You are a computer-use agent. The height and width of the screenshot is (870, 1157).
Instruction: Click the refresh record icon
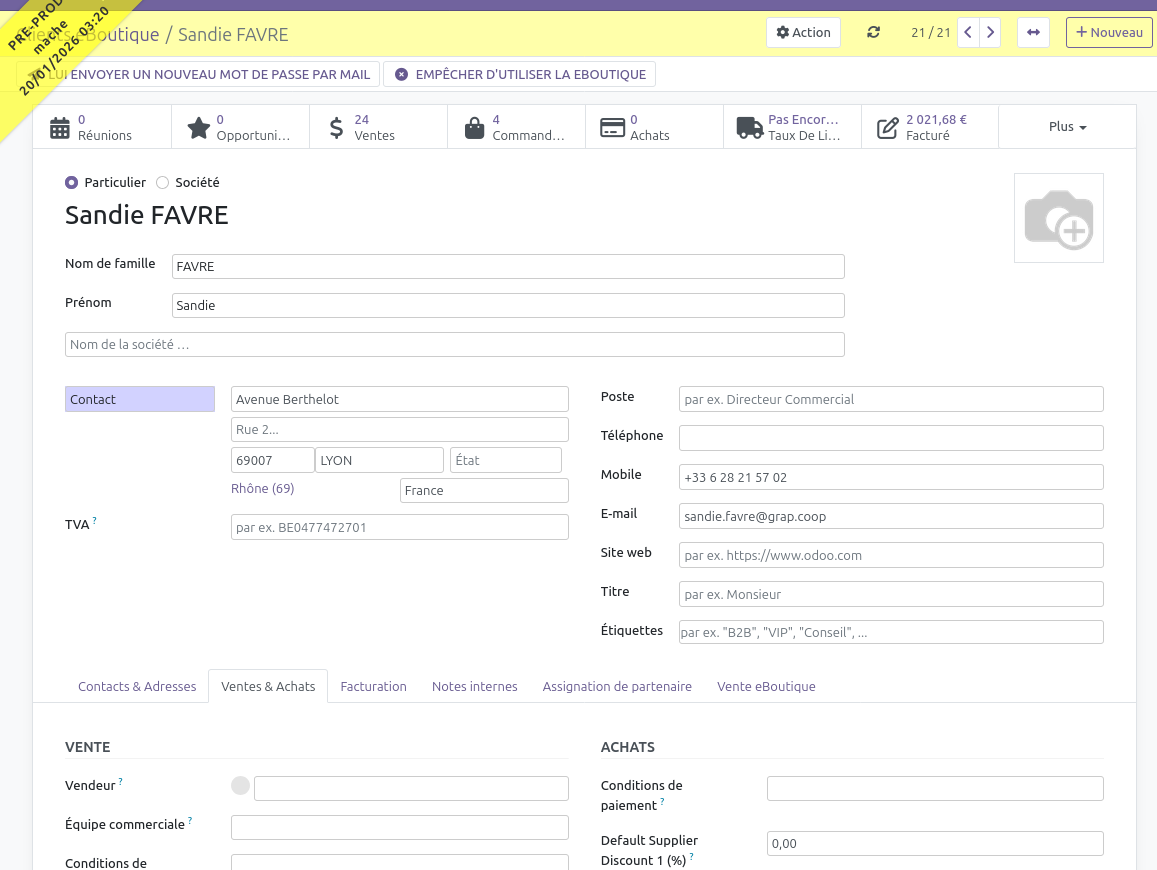873,32
